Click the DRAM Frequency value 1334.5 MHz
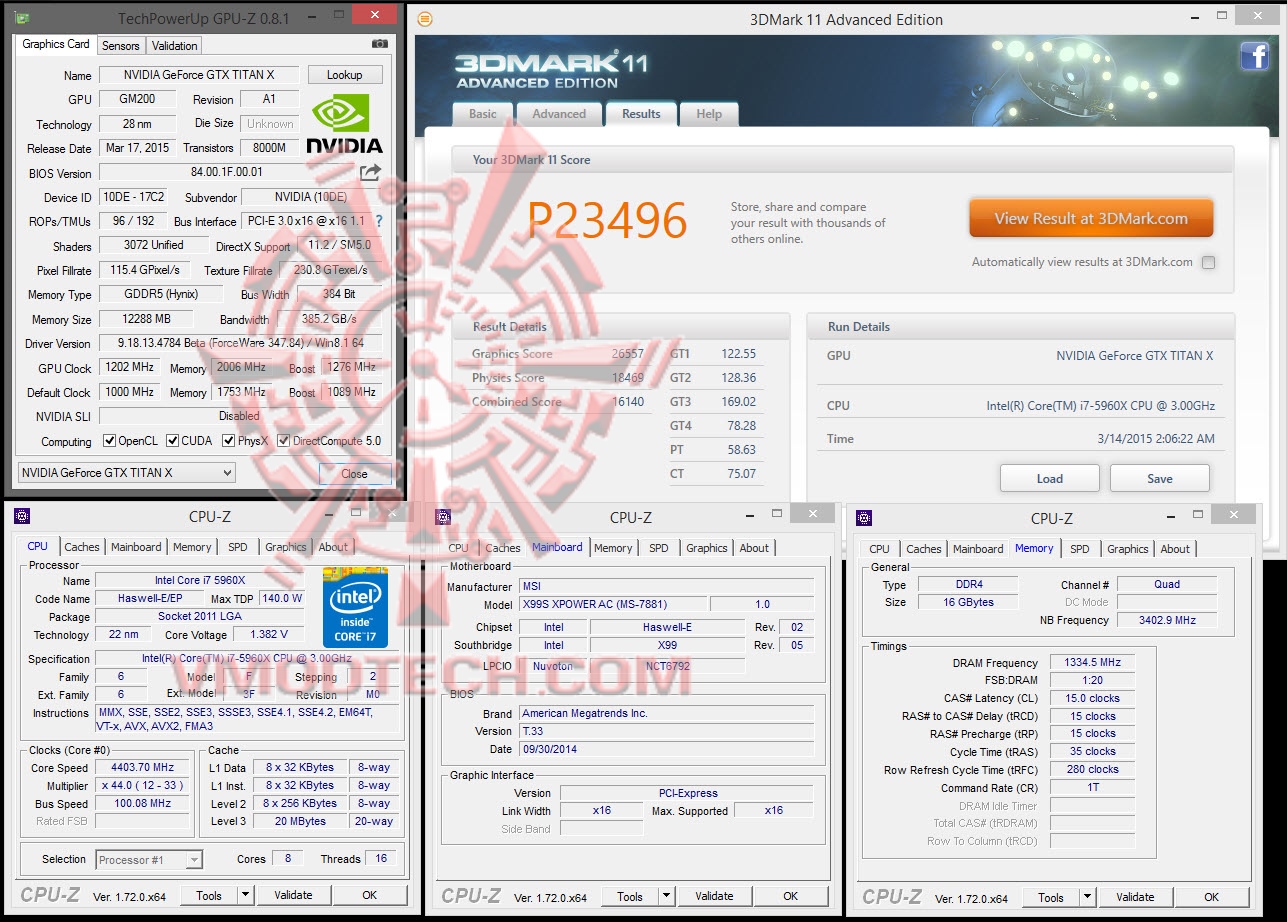This screenshot has height=922, width=1287. (x=1093, y=662)
